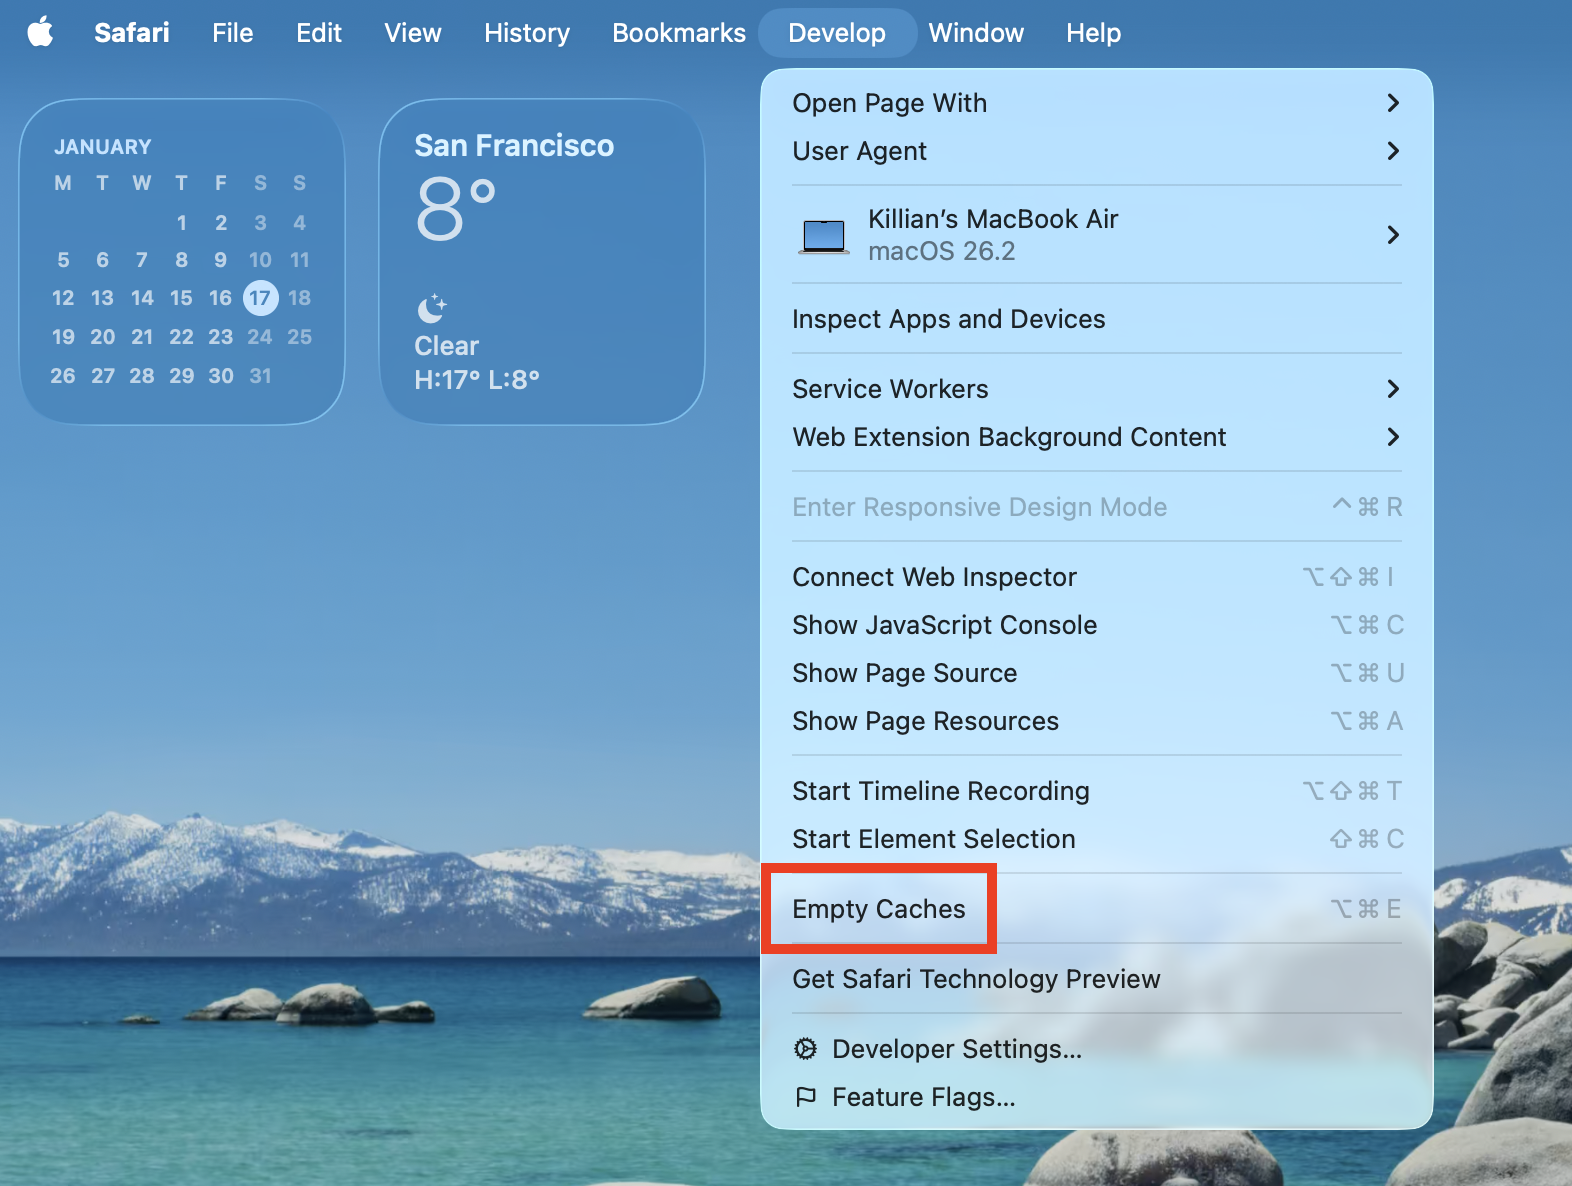Click highlighted day 17 in calendar
Screen dimensions: 1572x1186
[x=260, y=298]
